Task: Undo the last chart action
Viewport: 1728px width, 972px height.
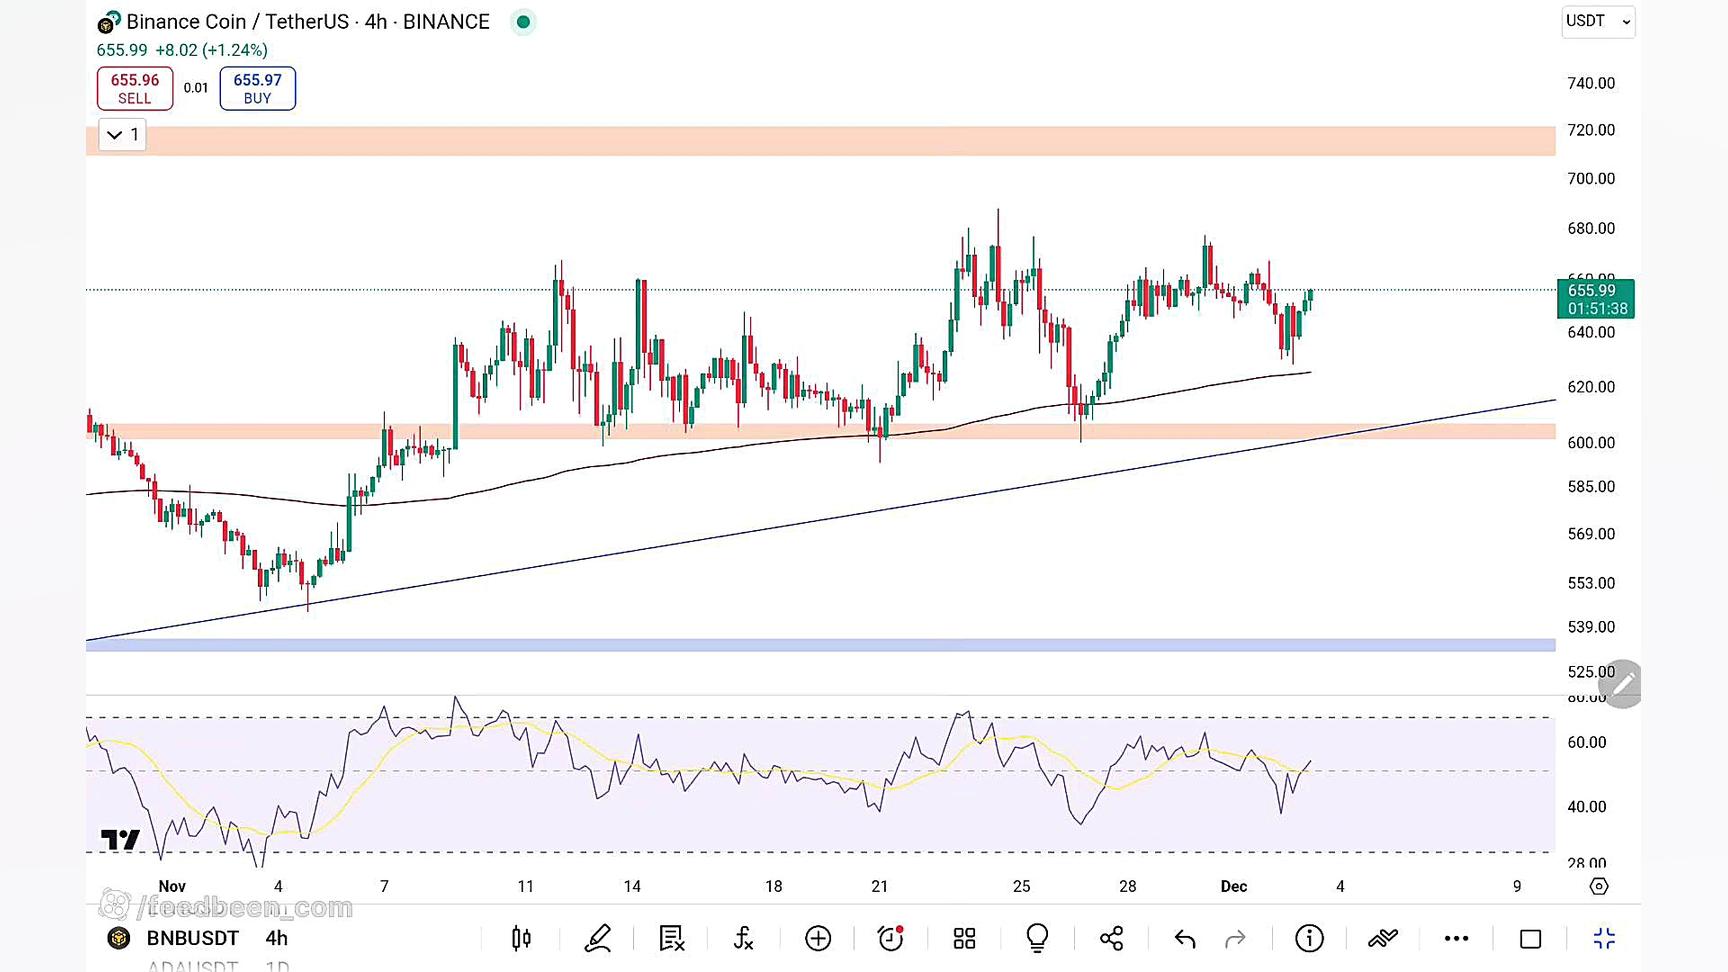Action: coord(1185,939)
